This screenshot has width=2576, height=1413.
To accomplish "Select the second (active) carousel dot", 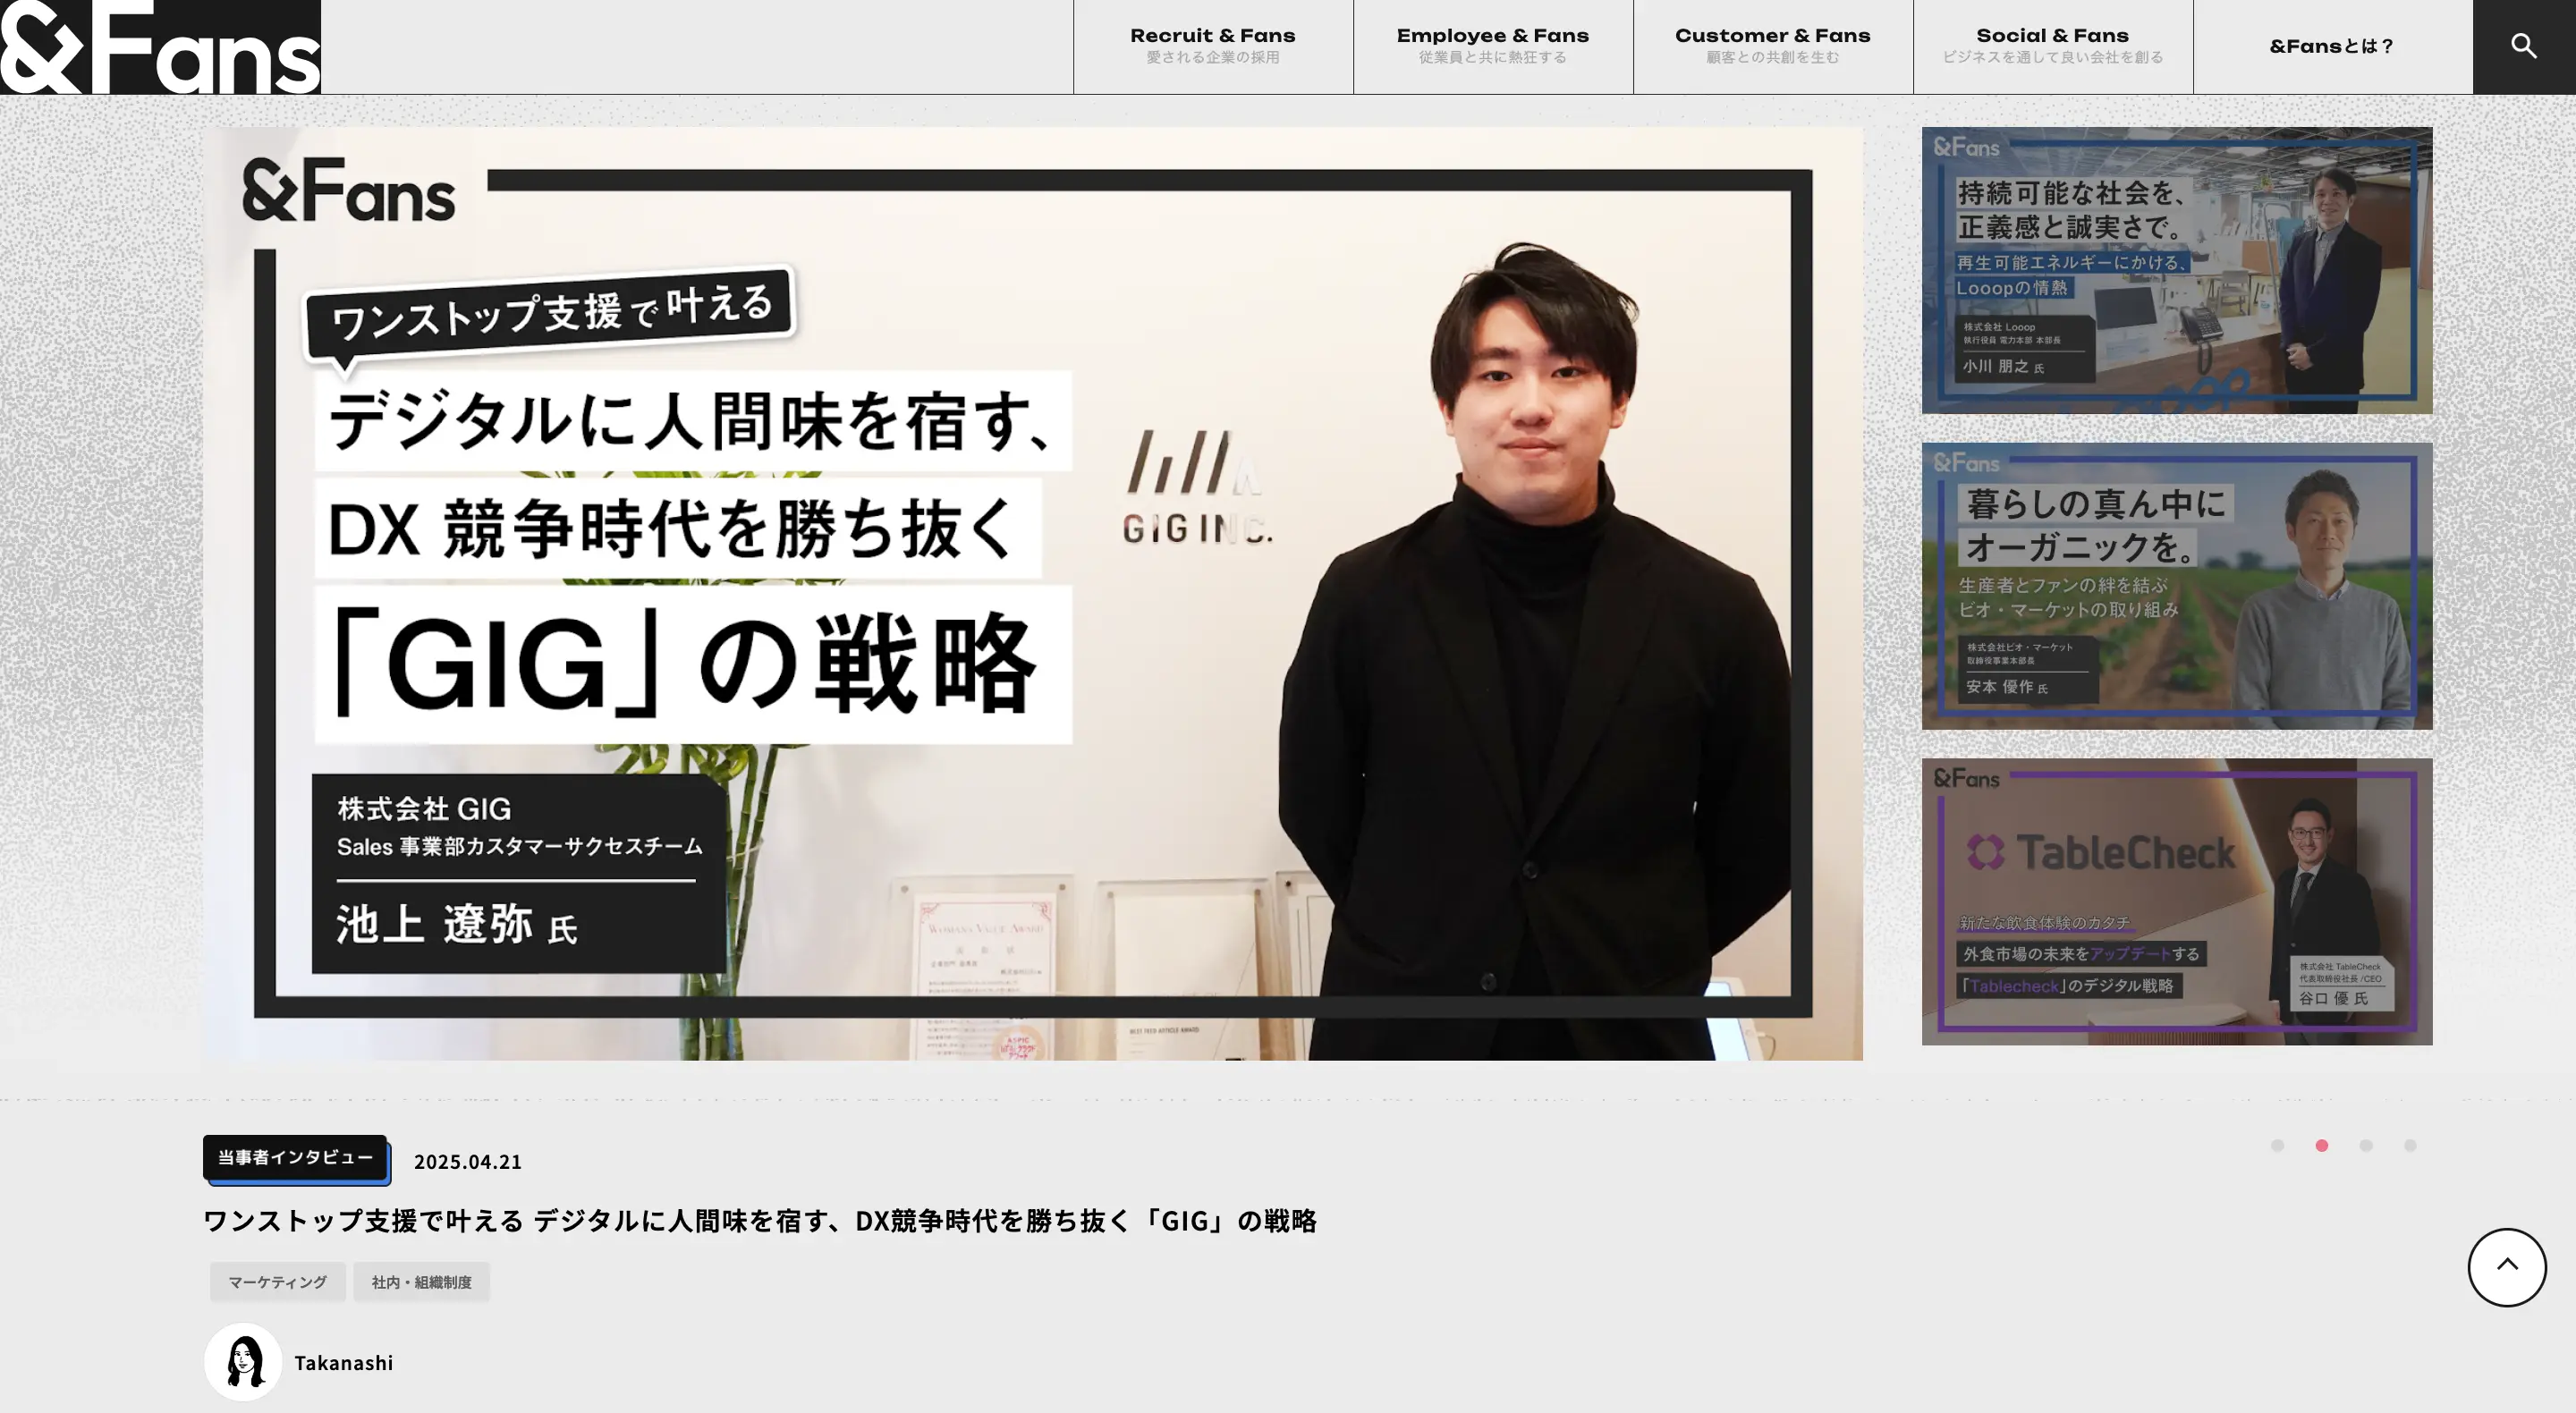I will (x=2322, y=1145).
